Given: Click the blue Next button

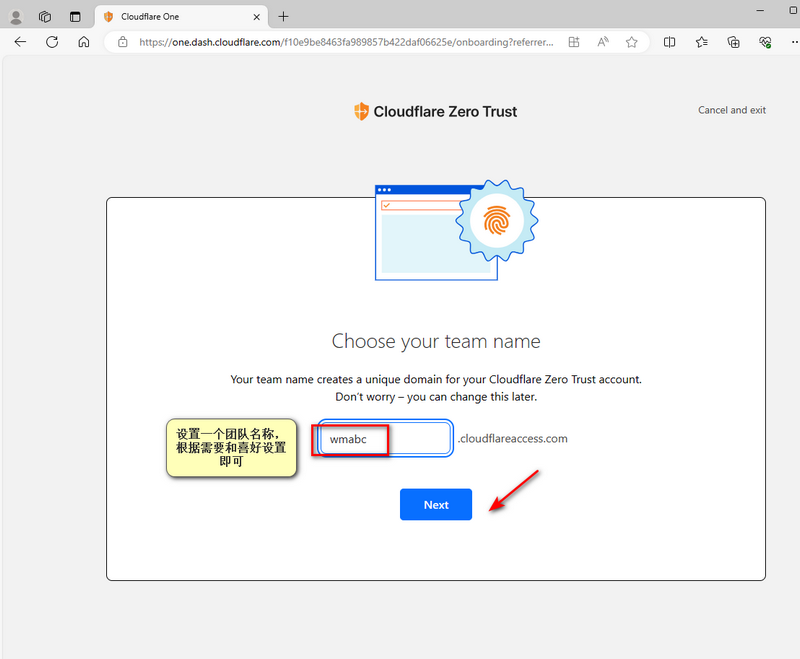Looking at the screenshot, I should click(436, 504).
